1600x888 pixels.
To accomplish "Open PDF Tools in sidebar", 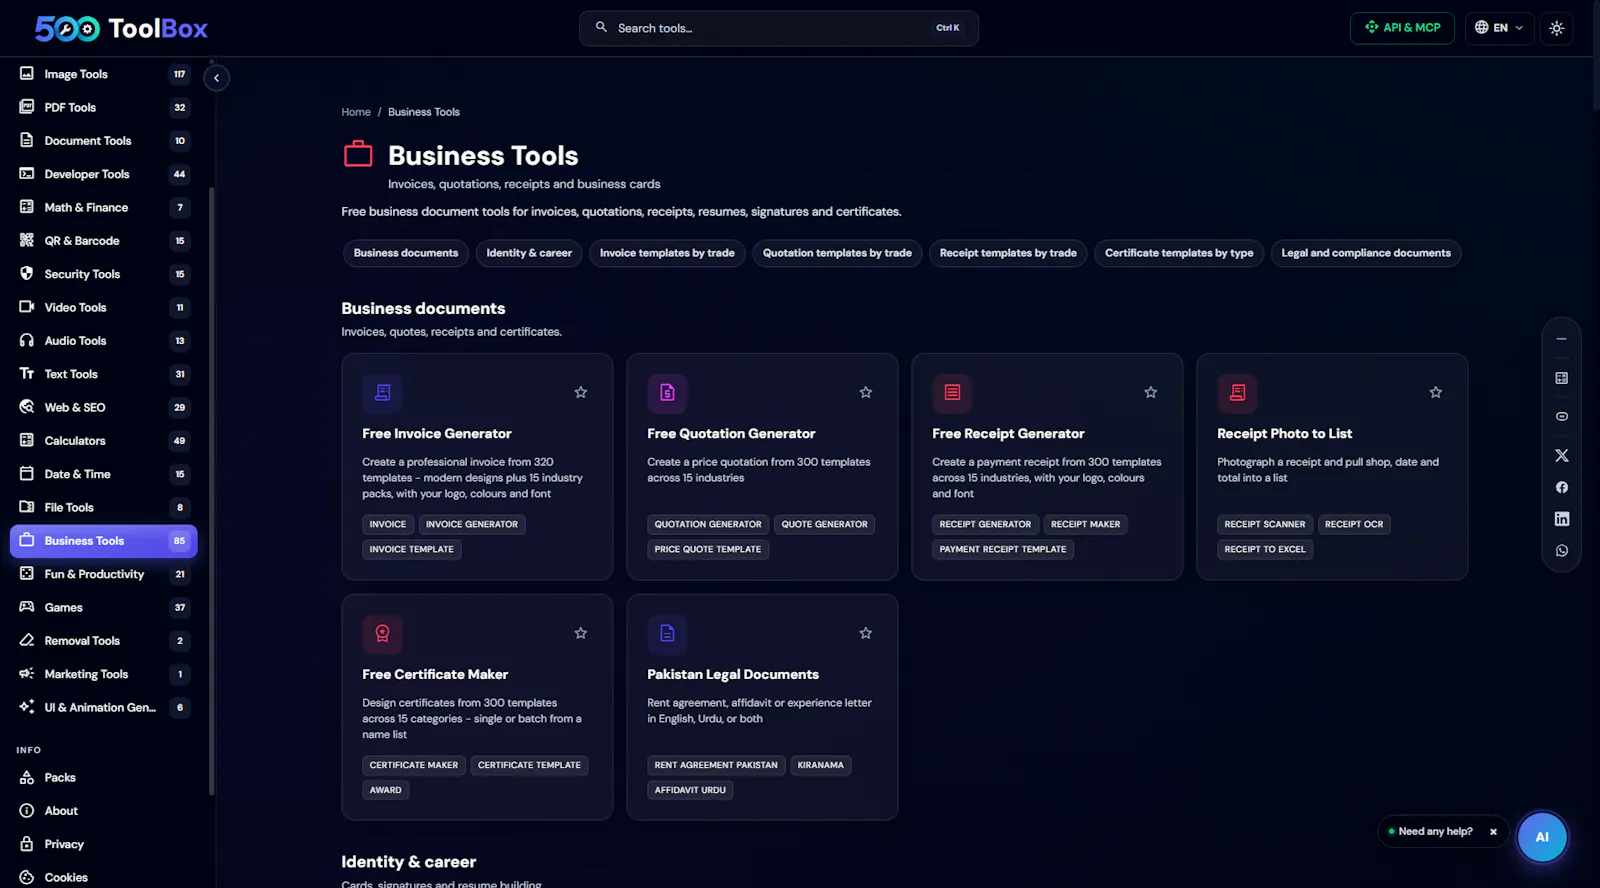I will (104, 107).
